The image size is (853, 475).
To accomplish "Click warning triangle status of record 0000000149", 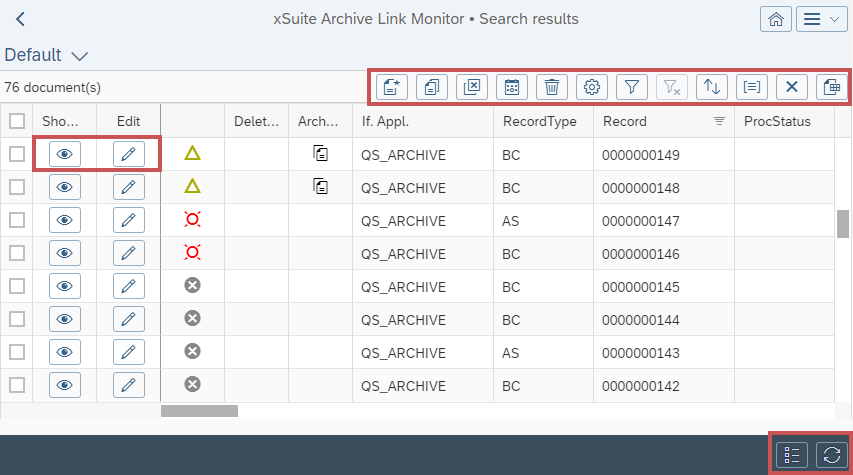I will coord(193,153).
